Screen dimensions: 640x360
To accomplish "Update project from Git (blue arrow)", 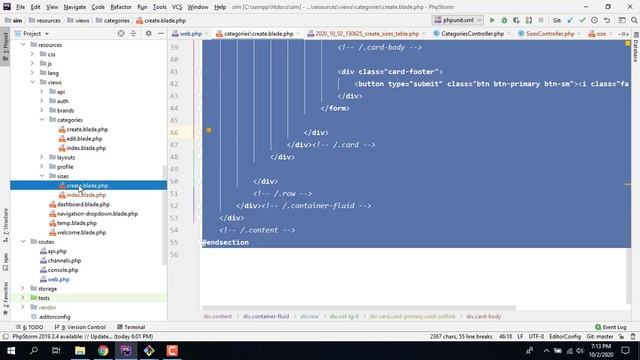I will (570, 20).
